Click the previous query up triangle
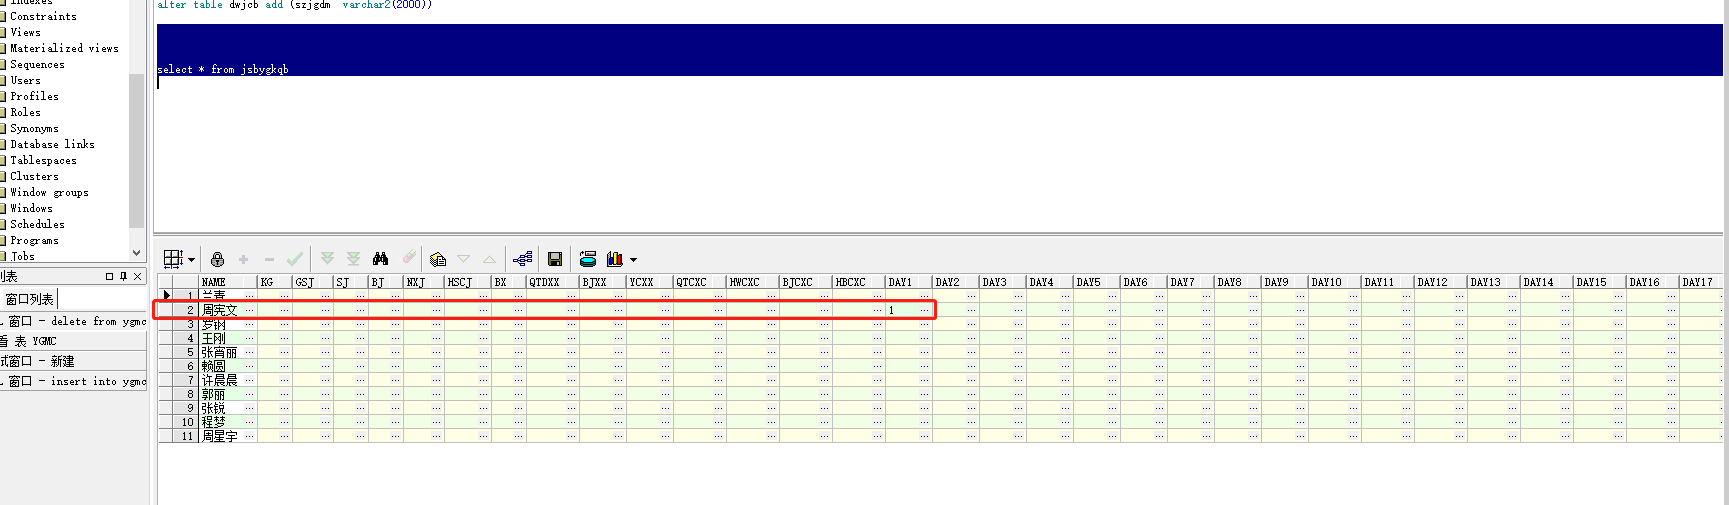 (489, 259)
